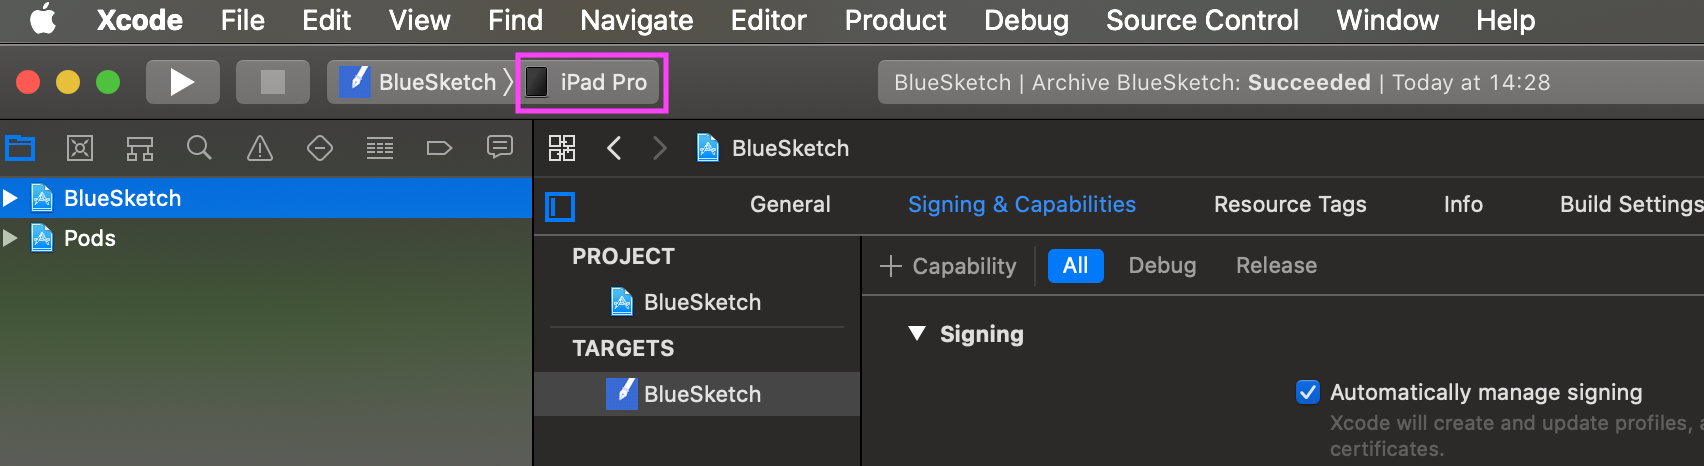Click the add Capability button
Viewport: 1704px width, 466px height.
pyautogui.click(x=948, y=266)
